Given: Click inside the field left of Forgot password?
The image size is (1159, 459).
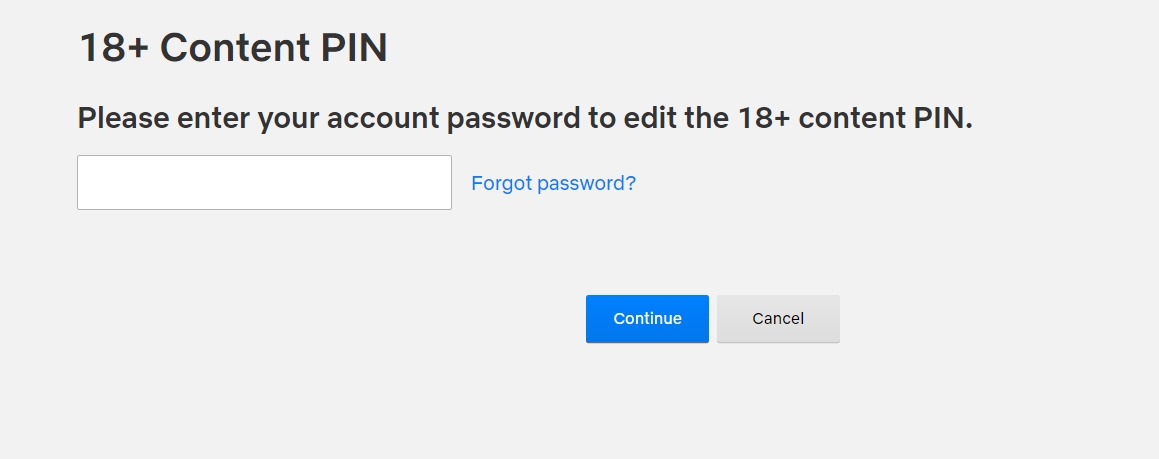Looking at the screenshot, I should (264, 183).
